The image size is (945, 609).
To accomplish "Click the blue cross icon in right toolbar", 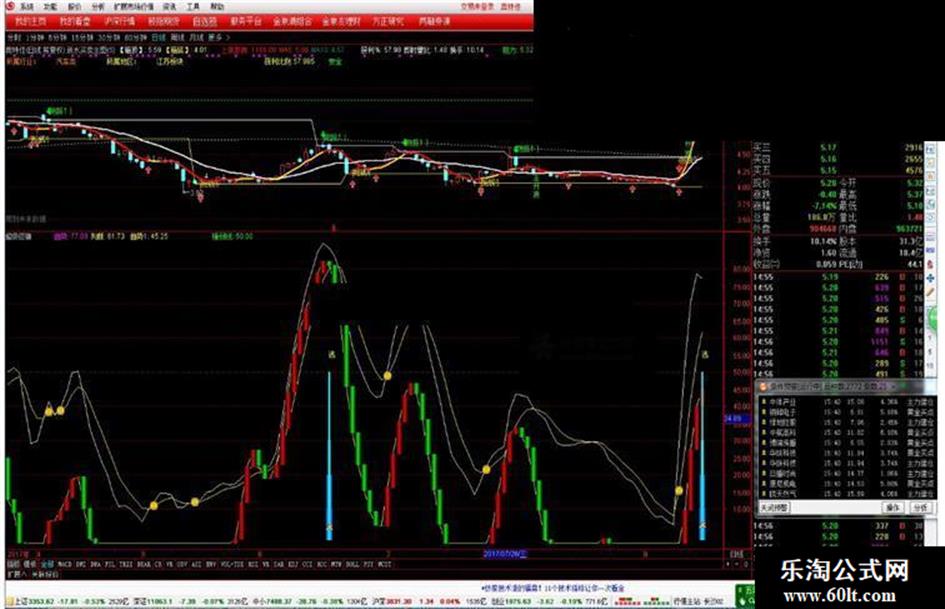I will pos(931,279).
